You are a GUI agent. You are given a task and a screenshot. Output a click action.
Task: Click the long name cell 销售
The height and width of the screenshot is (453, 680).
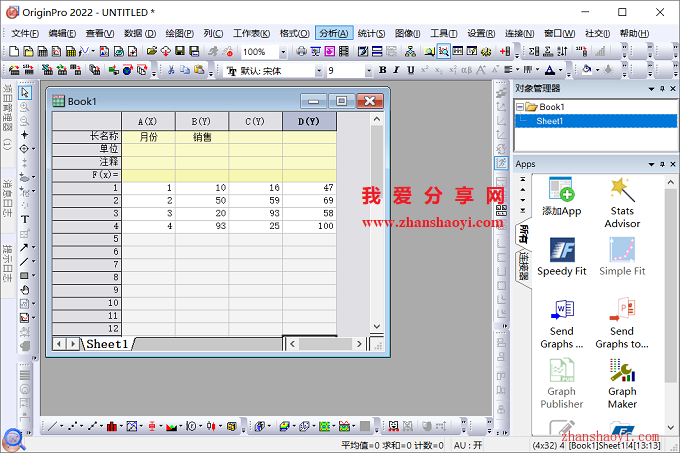point(202,137)
